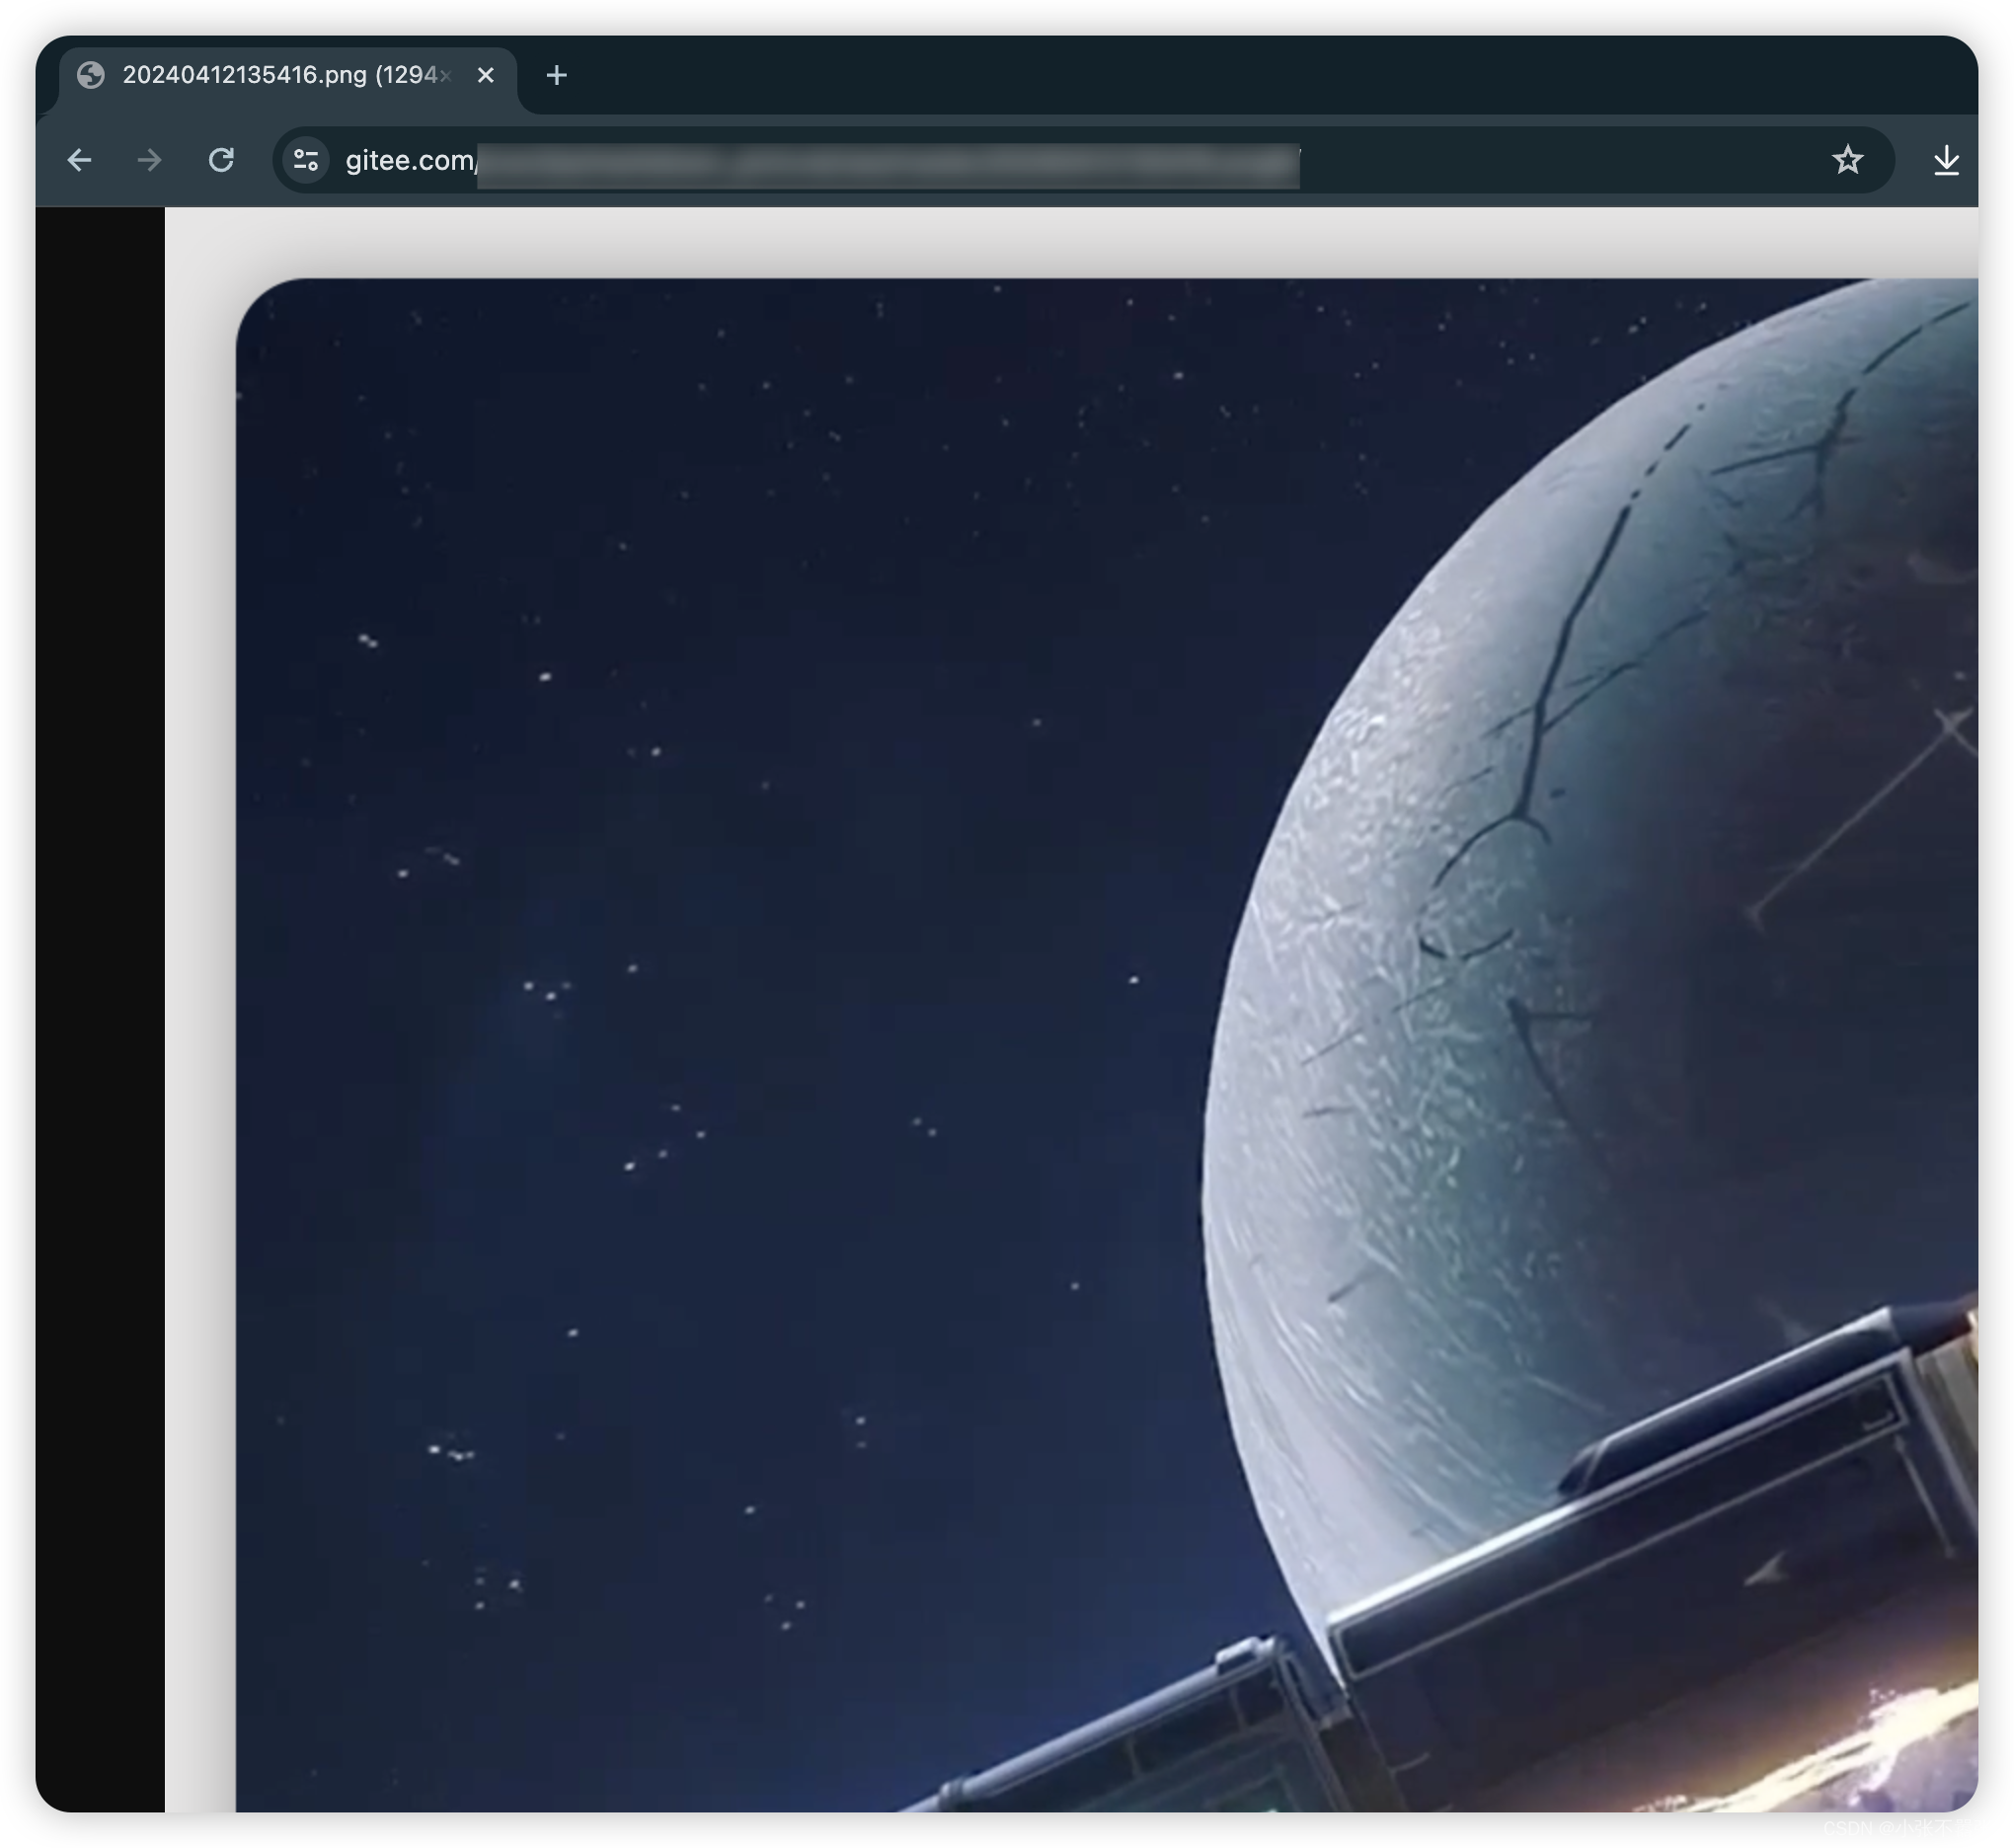Image resolution: width=2014 pixels, height=1848 pixels.
Task: Click the gitee.com address bar
Action: point(1083,160)
